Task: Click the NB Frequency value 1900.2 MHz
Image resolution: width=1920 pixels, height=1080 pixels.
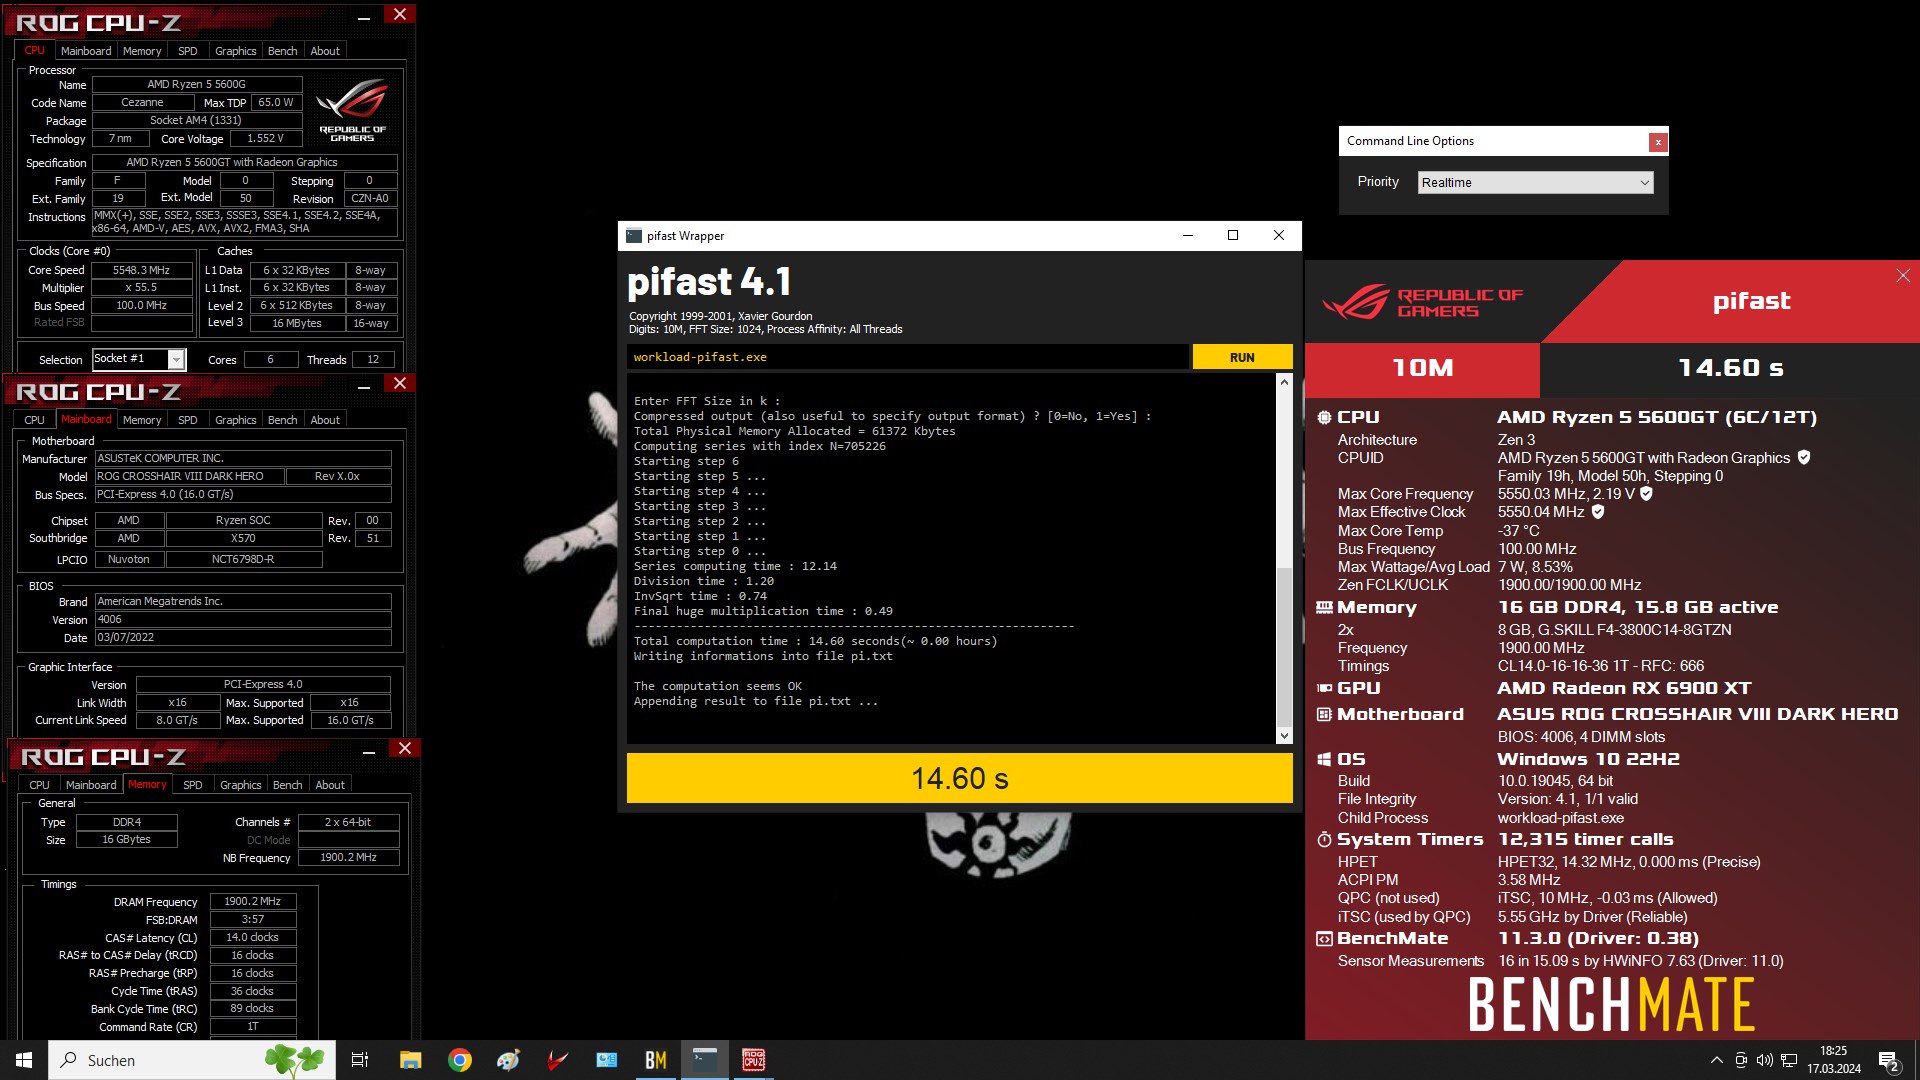Action: tap(348, 857)
